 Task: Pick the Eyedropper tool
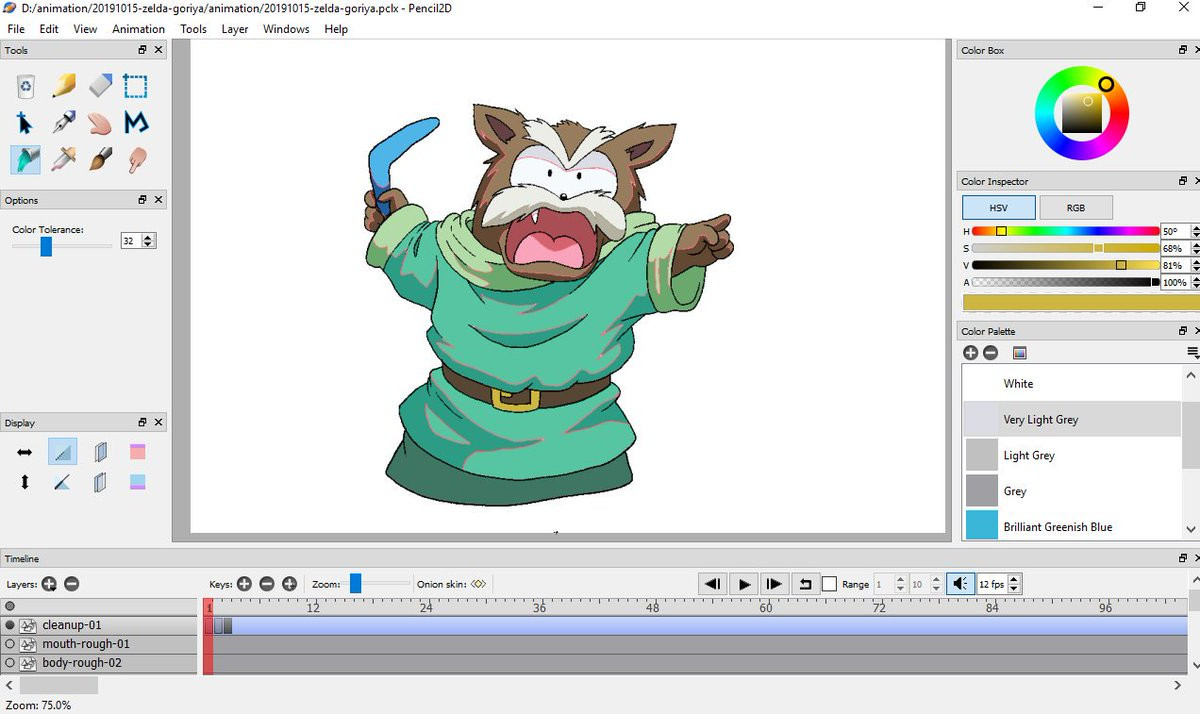[x=64, y=159]
